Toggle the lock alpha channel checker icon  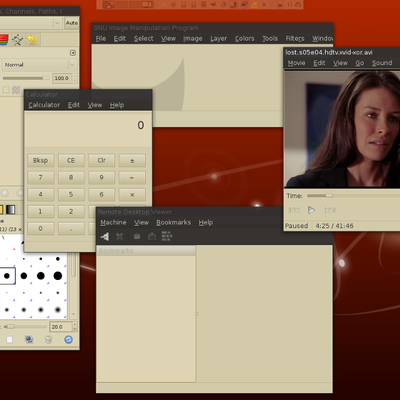(x=16, y=90)
